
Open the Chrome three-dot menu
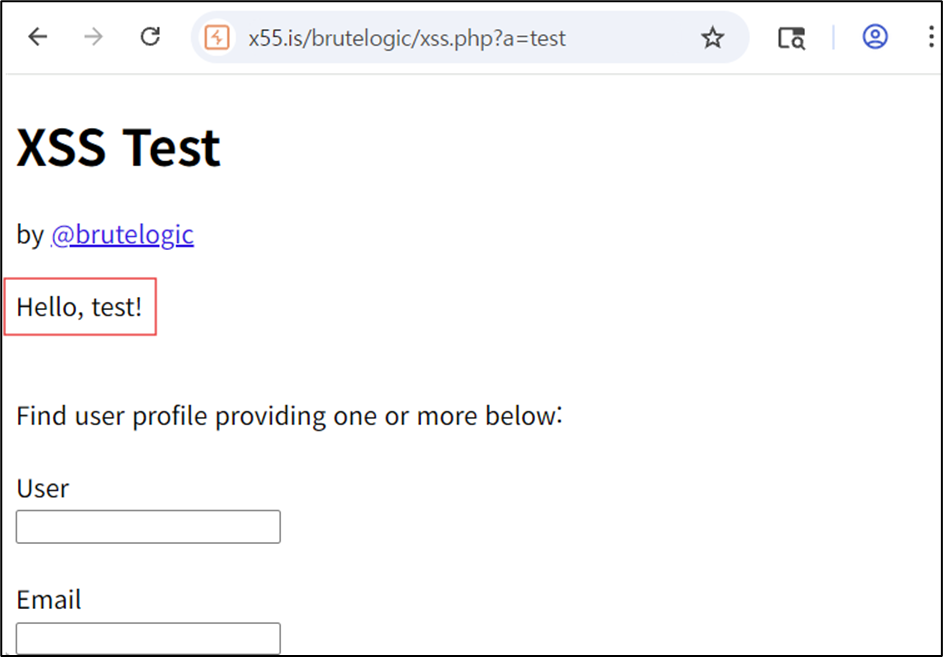point(931,37)
